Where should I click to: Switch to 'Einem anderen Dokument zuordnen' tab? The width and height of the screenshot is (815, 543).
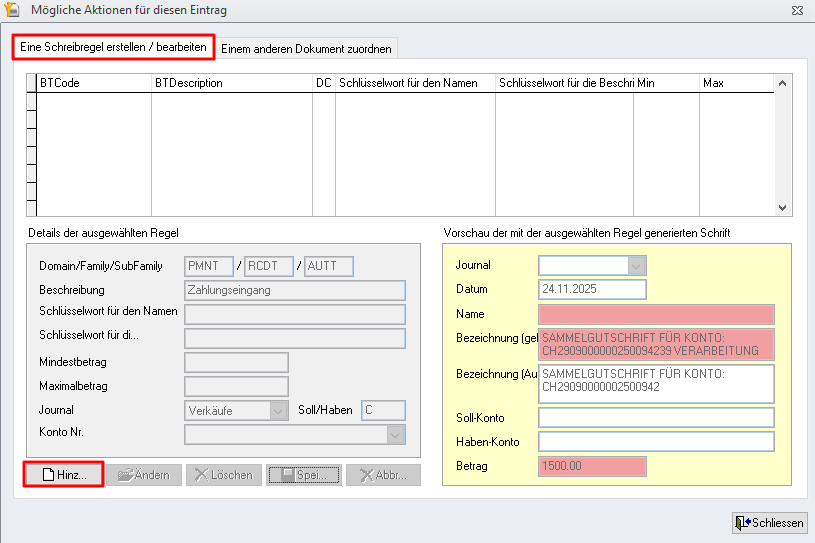point(308,48)
